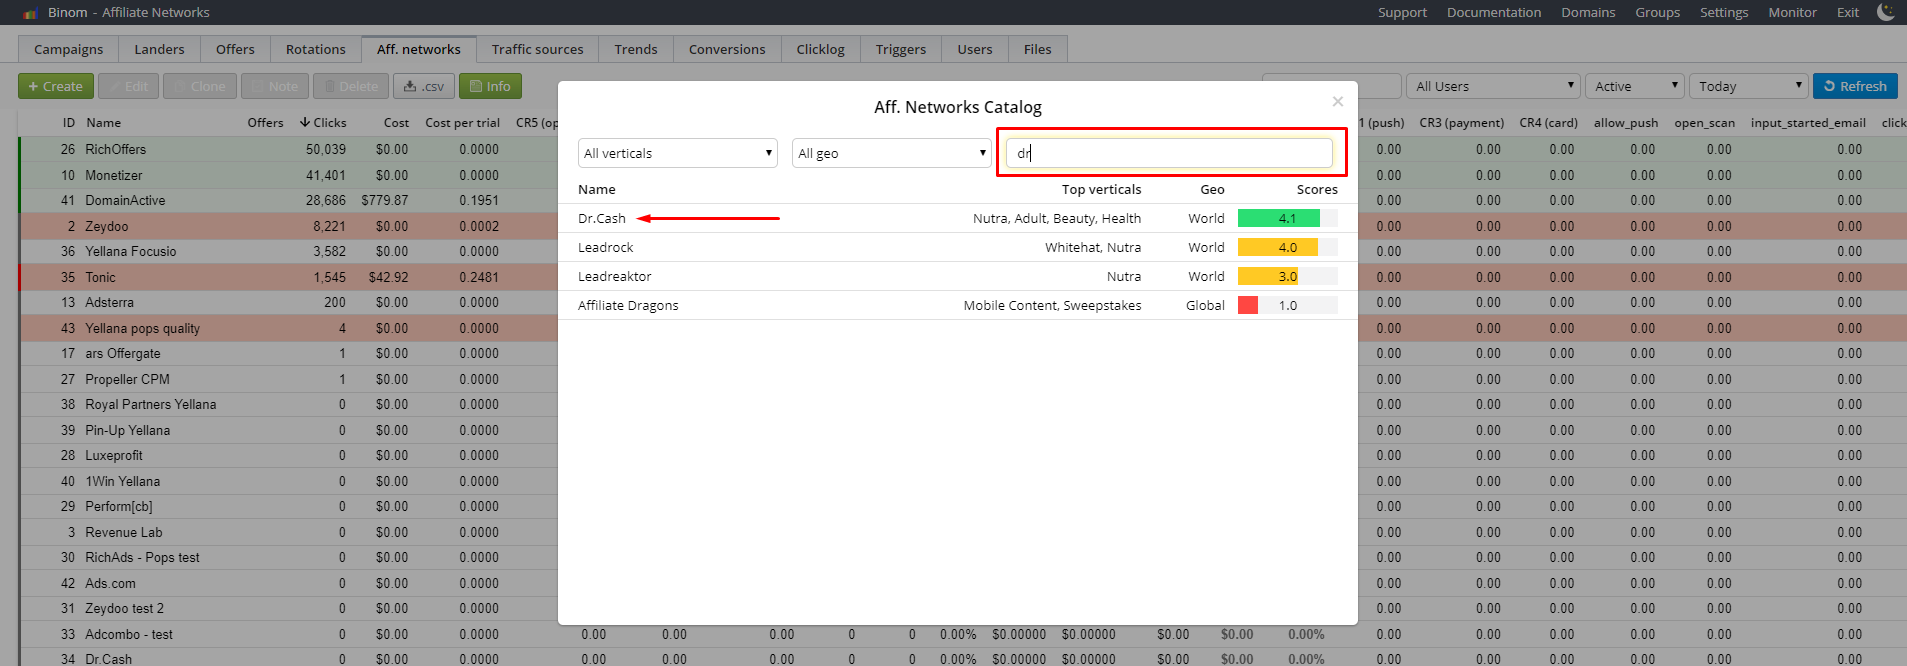Switch to the Trends tab

pos(636,49)
